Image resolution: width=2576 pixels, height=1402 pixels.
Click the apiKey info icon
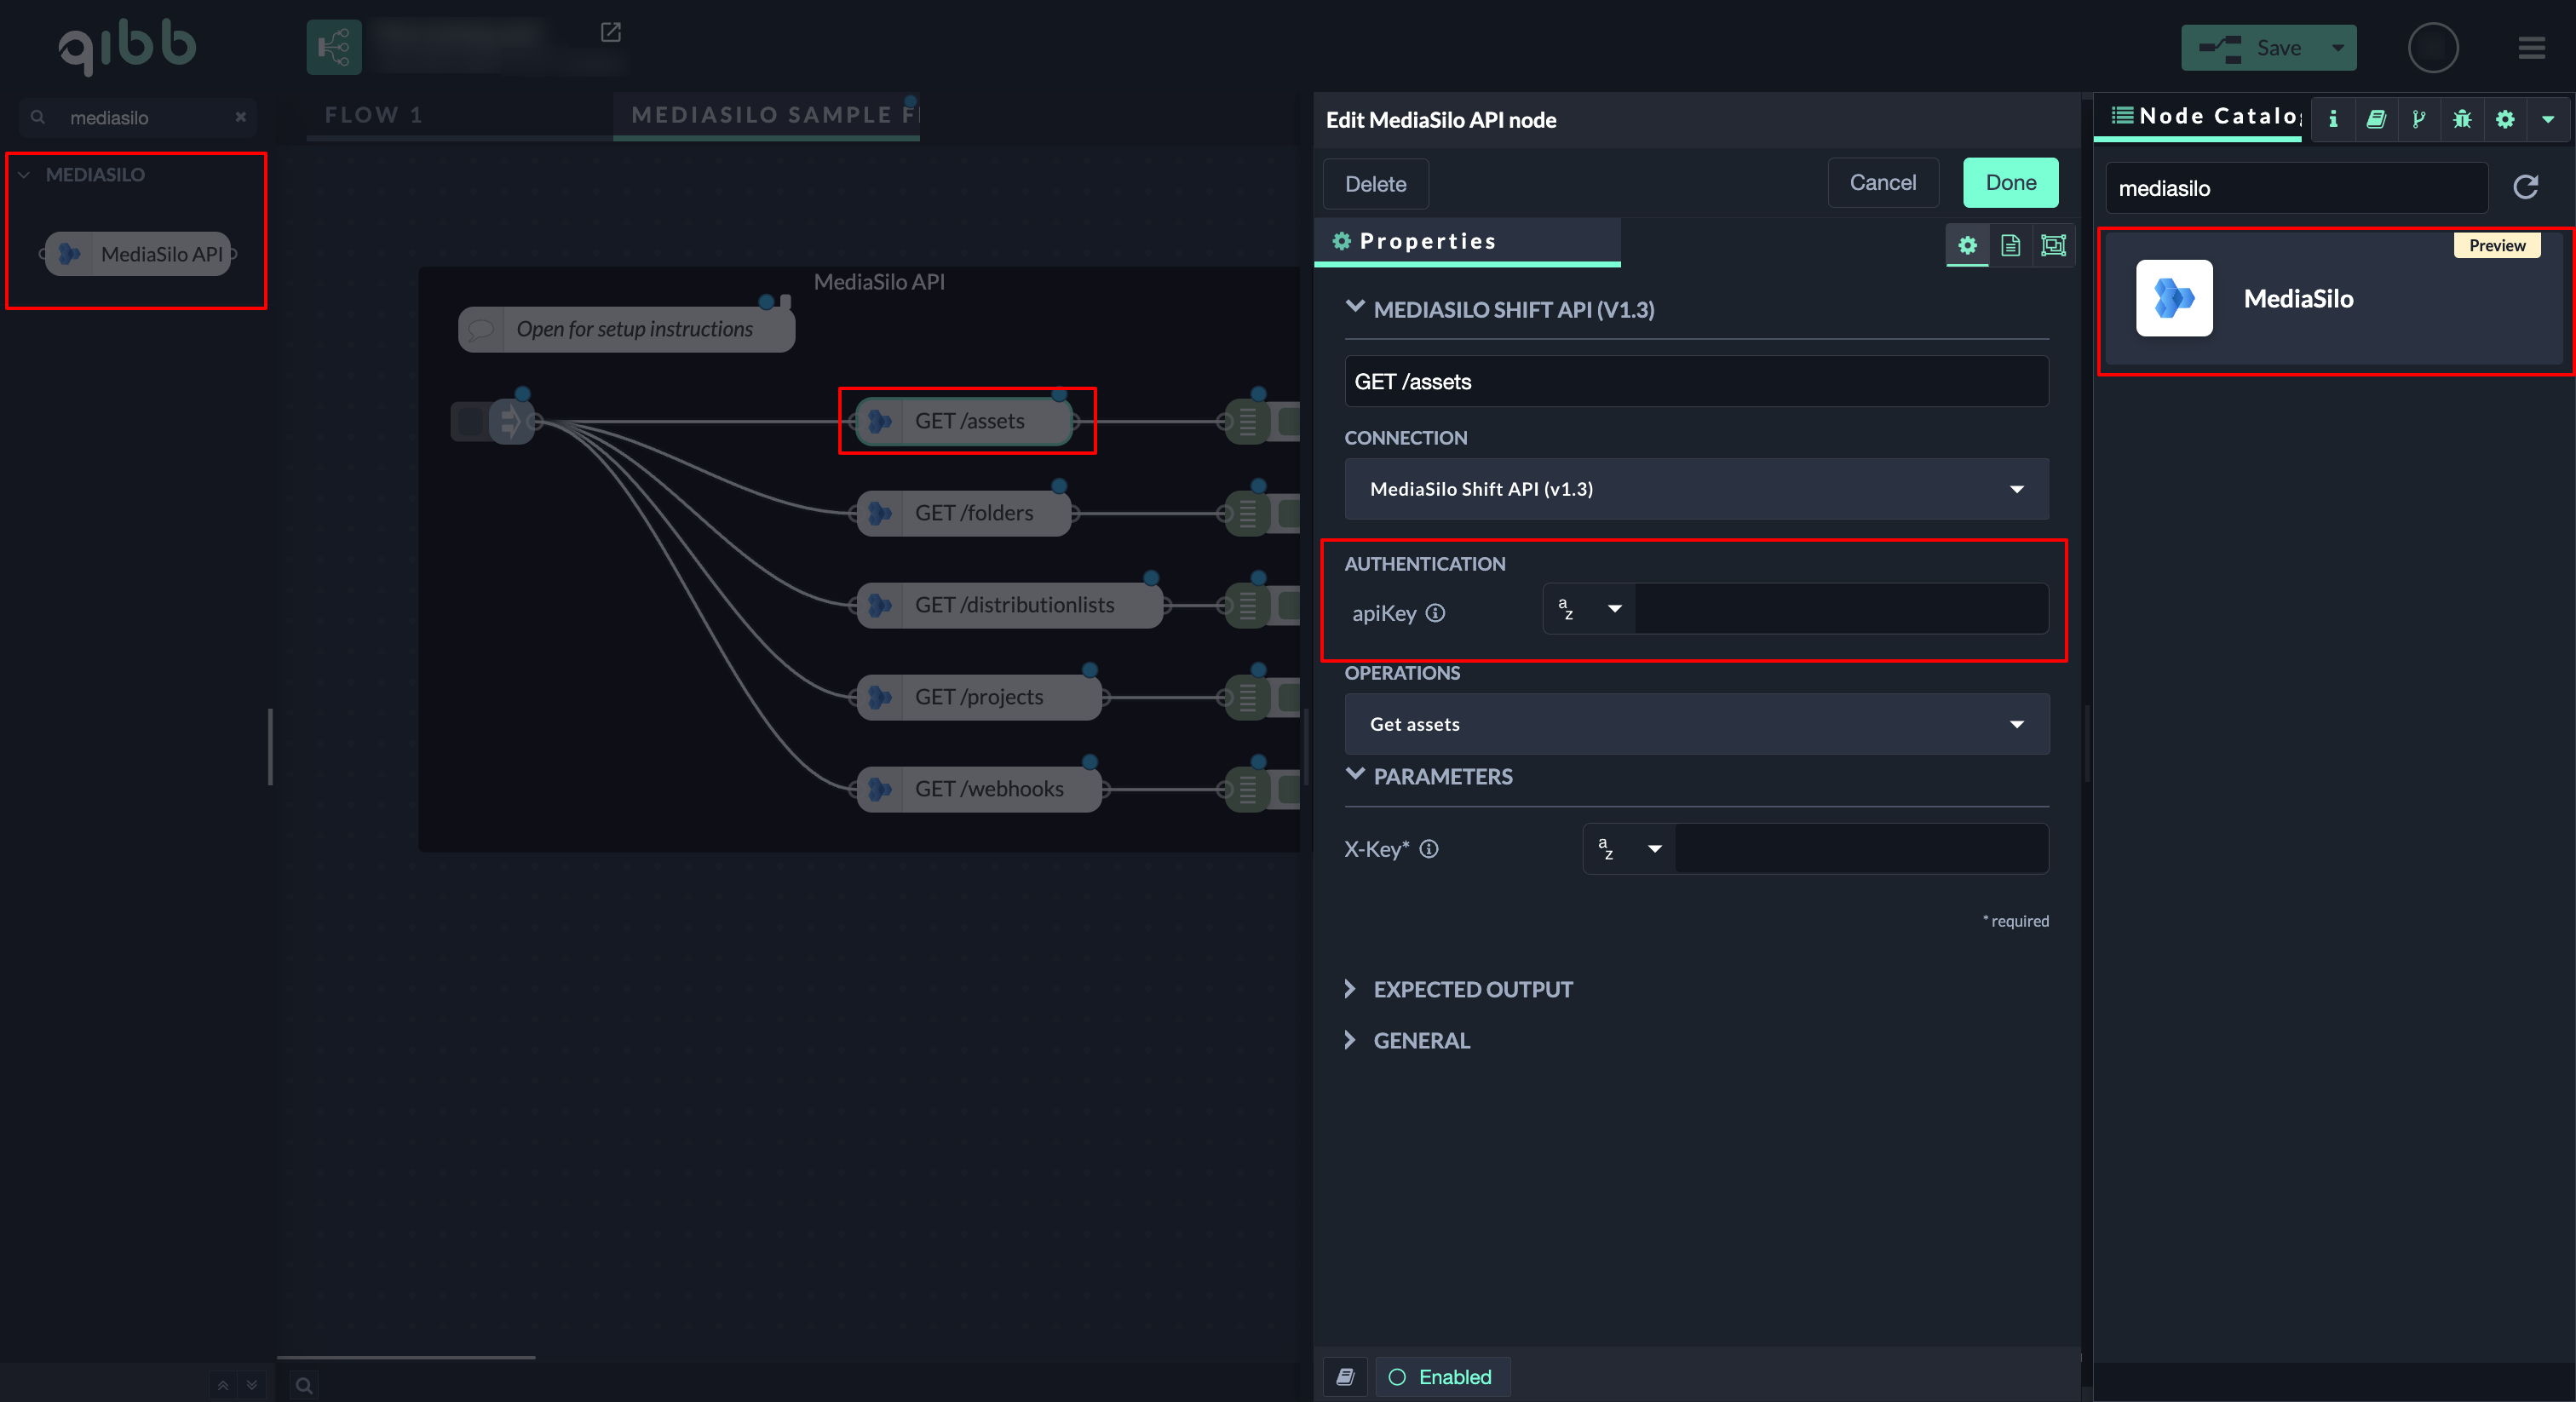(x=1435, y=613)
